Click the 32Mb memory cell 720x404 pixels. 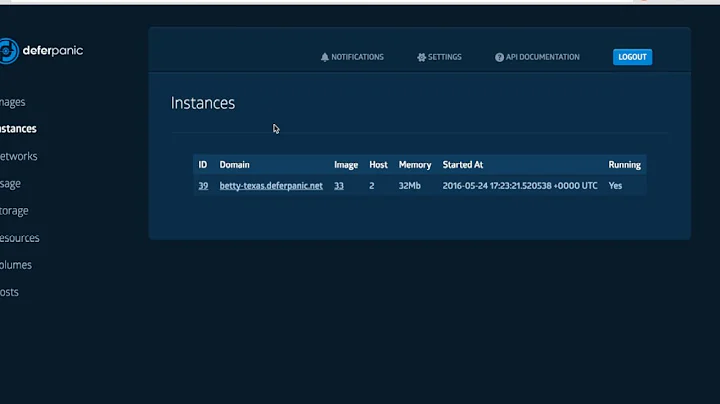(x=409, y=185)
